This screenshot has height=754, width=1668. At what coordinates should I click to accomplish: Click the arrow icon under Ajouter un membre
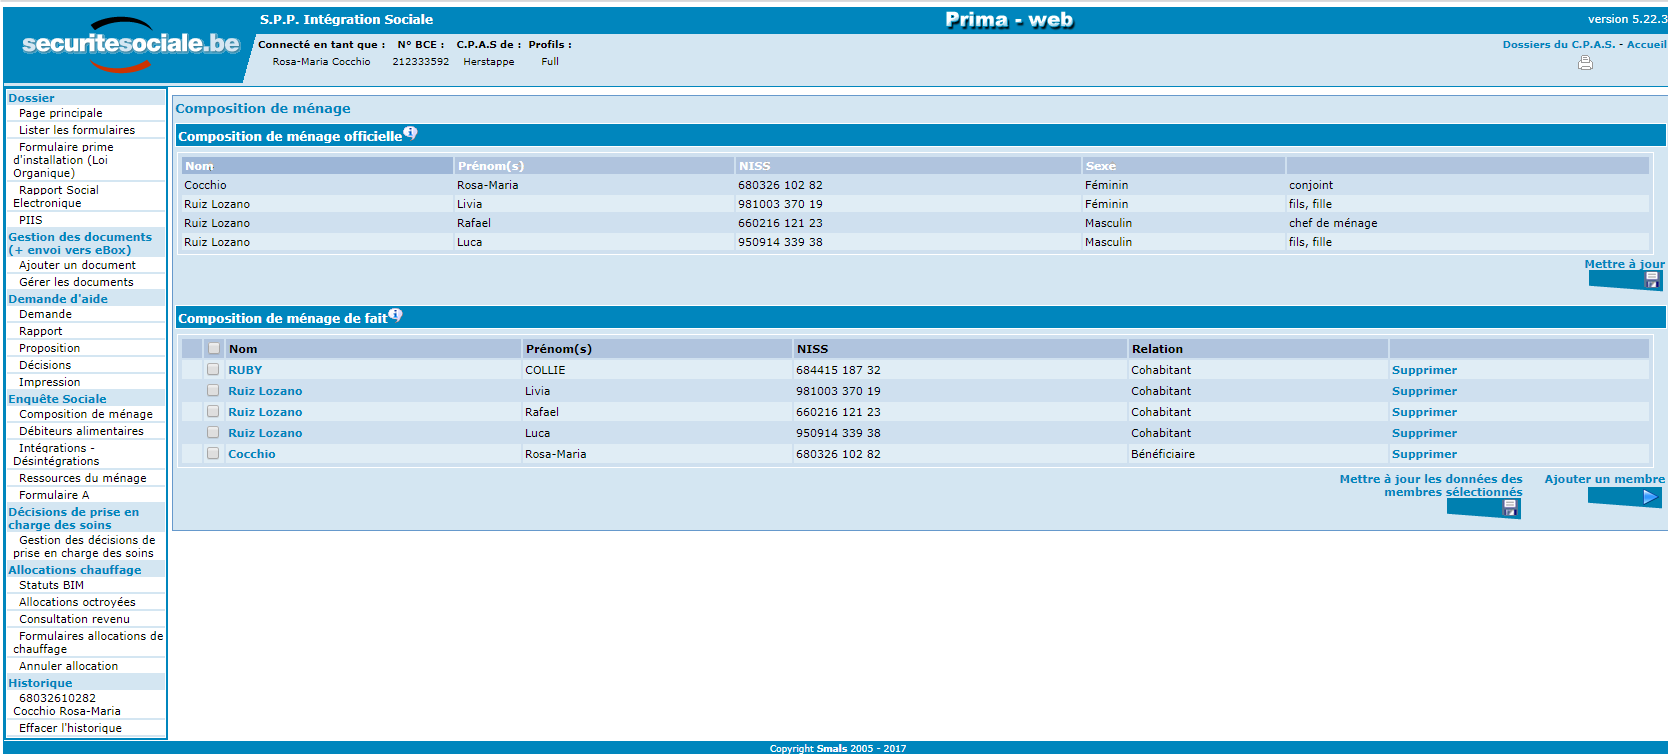(1649, 496)
